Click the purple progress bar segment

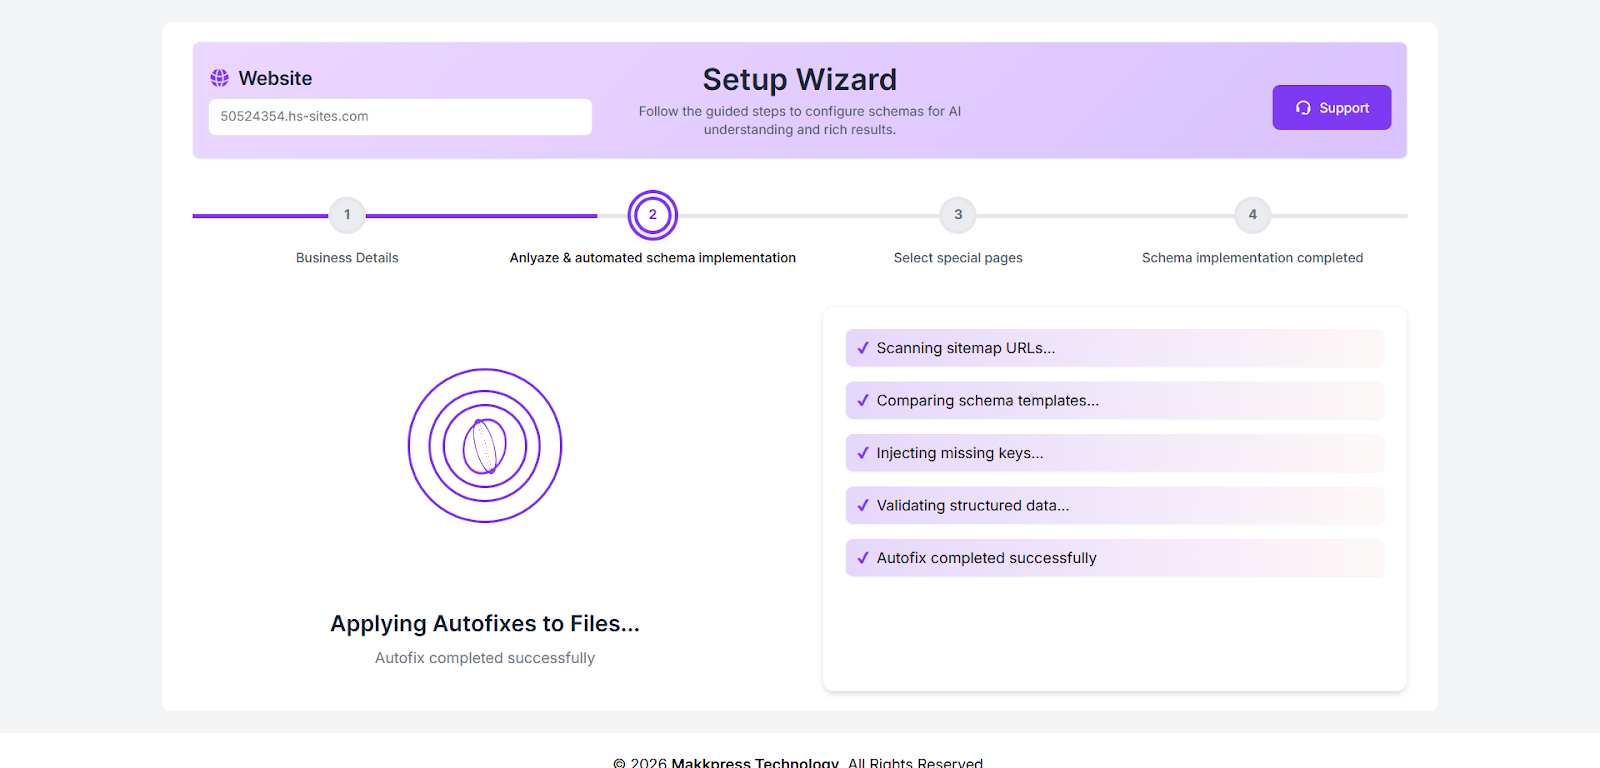(480, 216)
